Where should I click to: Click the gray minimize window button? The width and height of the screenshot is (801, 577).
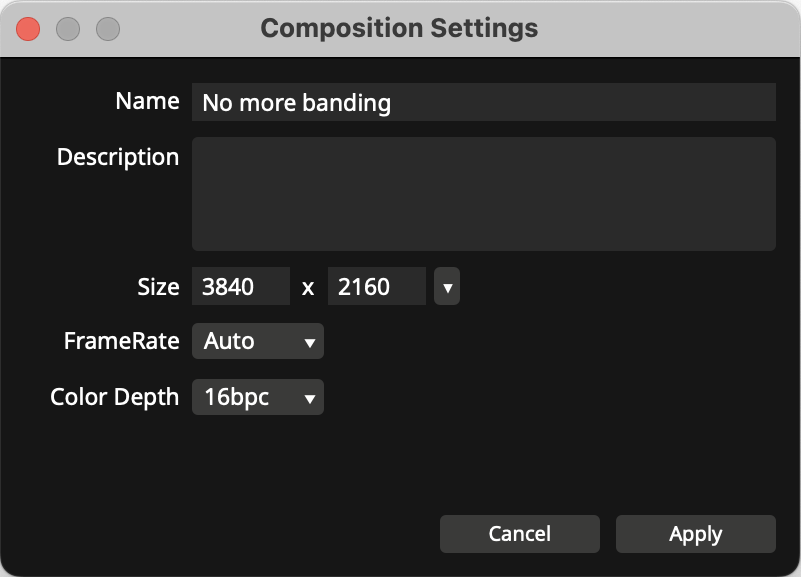pos(68,29)
